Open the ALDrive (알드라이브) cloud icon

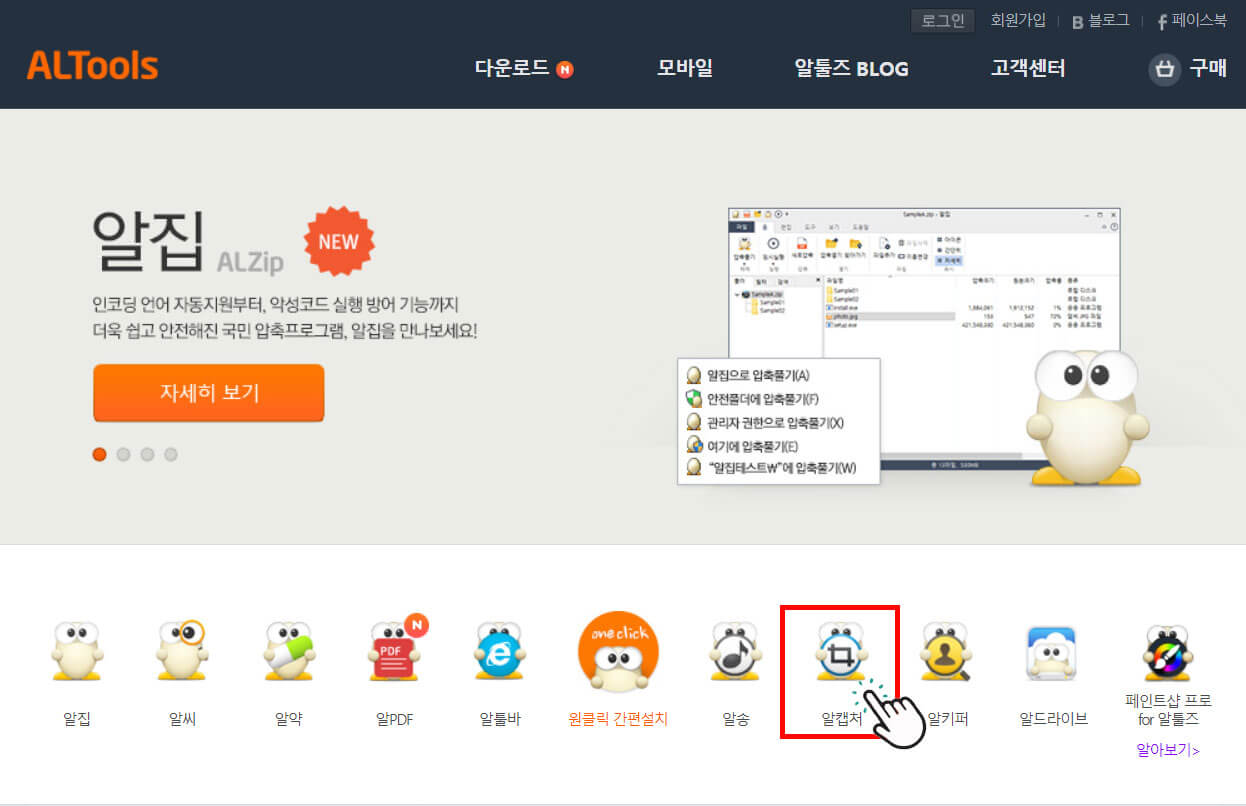click(1052, 655)
